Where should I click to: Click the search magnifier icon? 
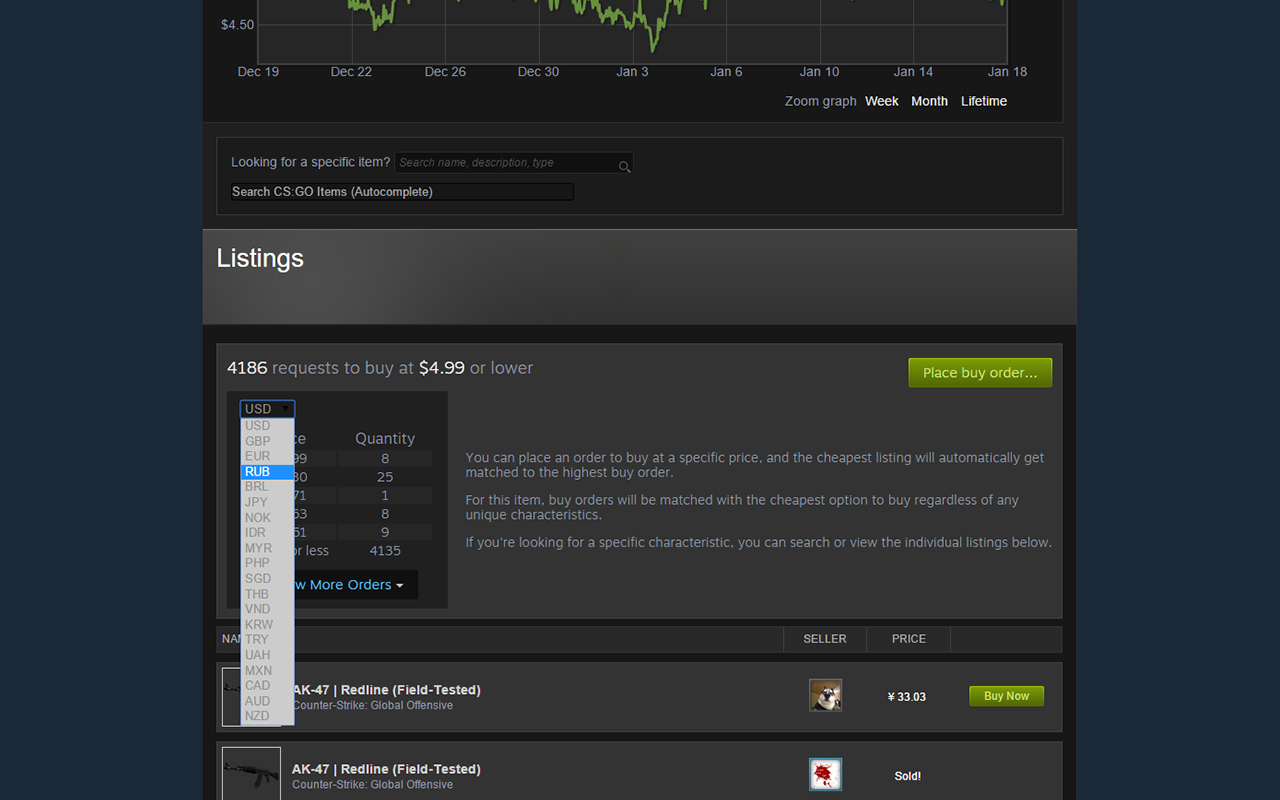coord(624,166)
